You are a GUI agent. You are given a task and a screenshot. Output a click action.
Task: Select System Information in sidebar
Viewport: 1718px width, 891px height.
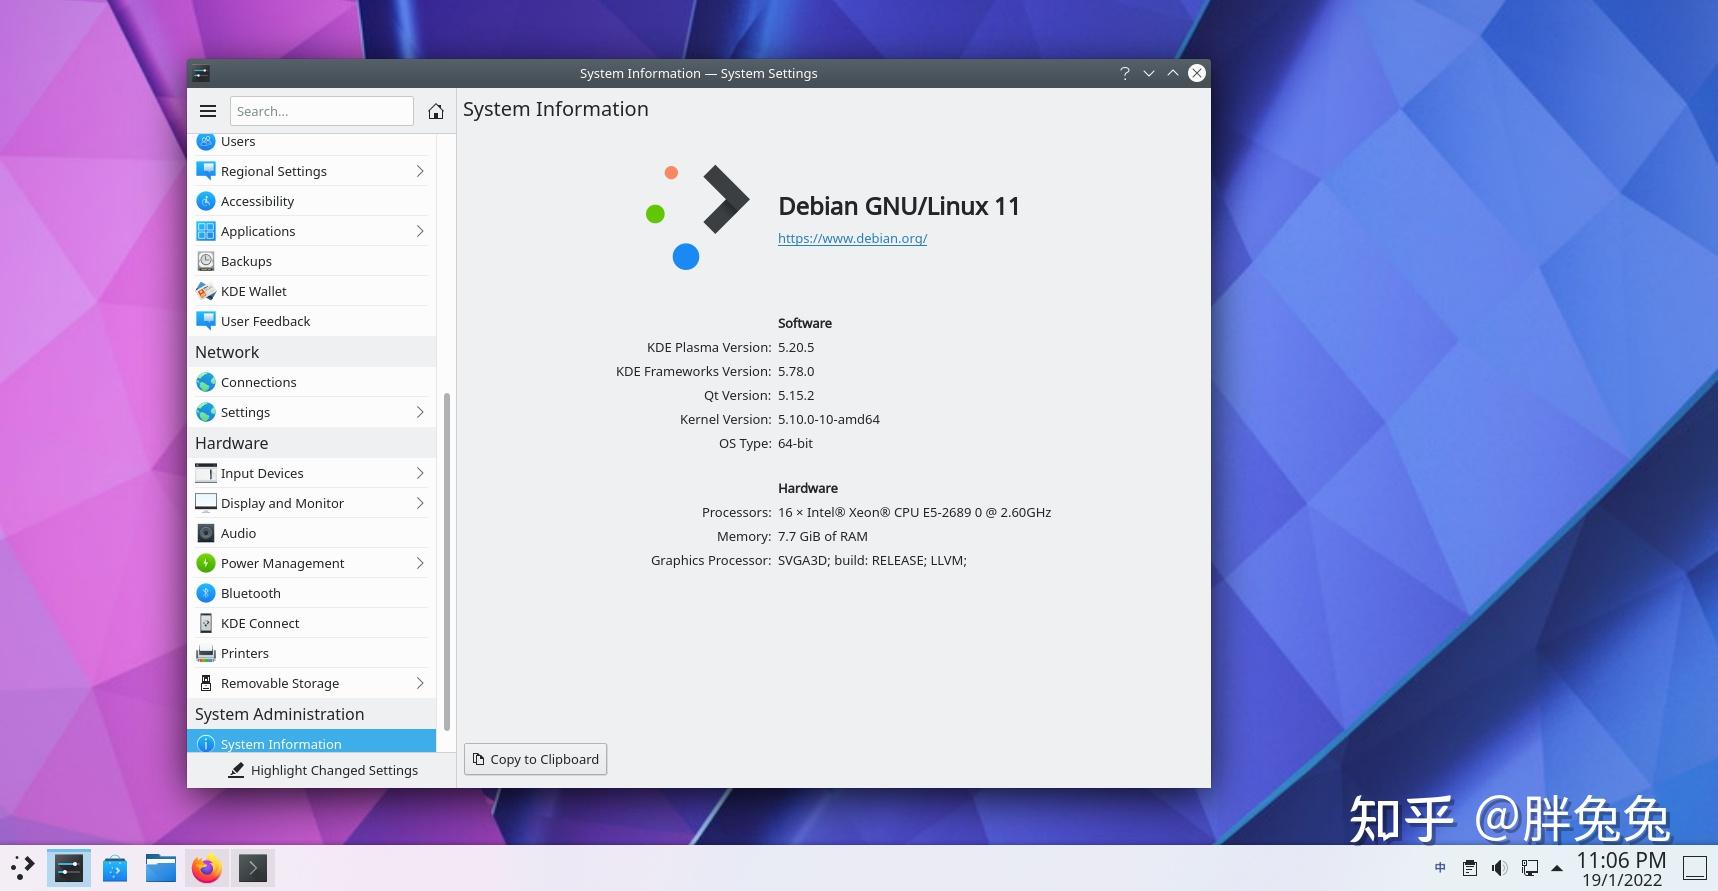(x=311, y=742)
